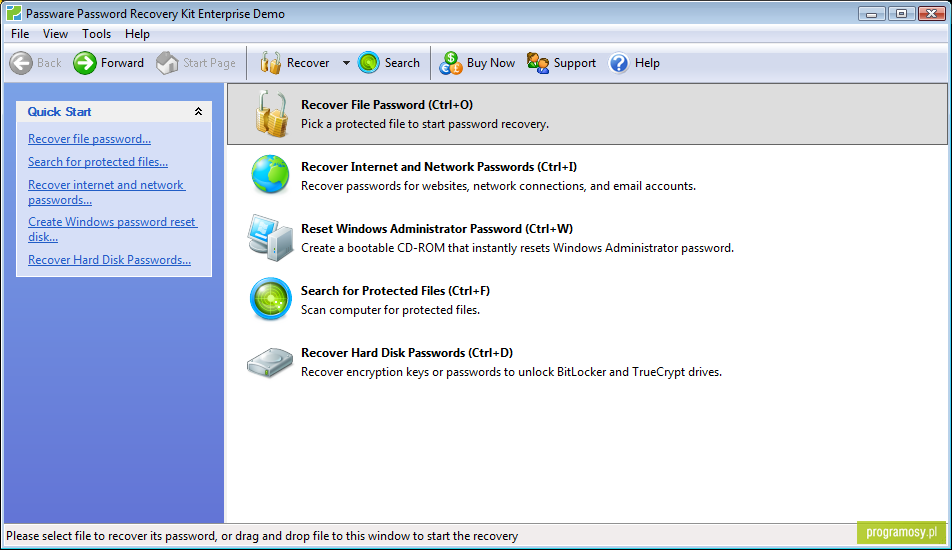Open the View menu

pyautogui.click(x=55, y=34)
